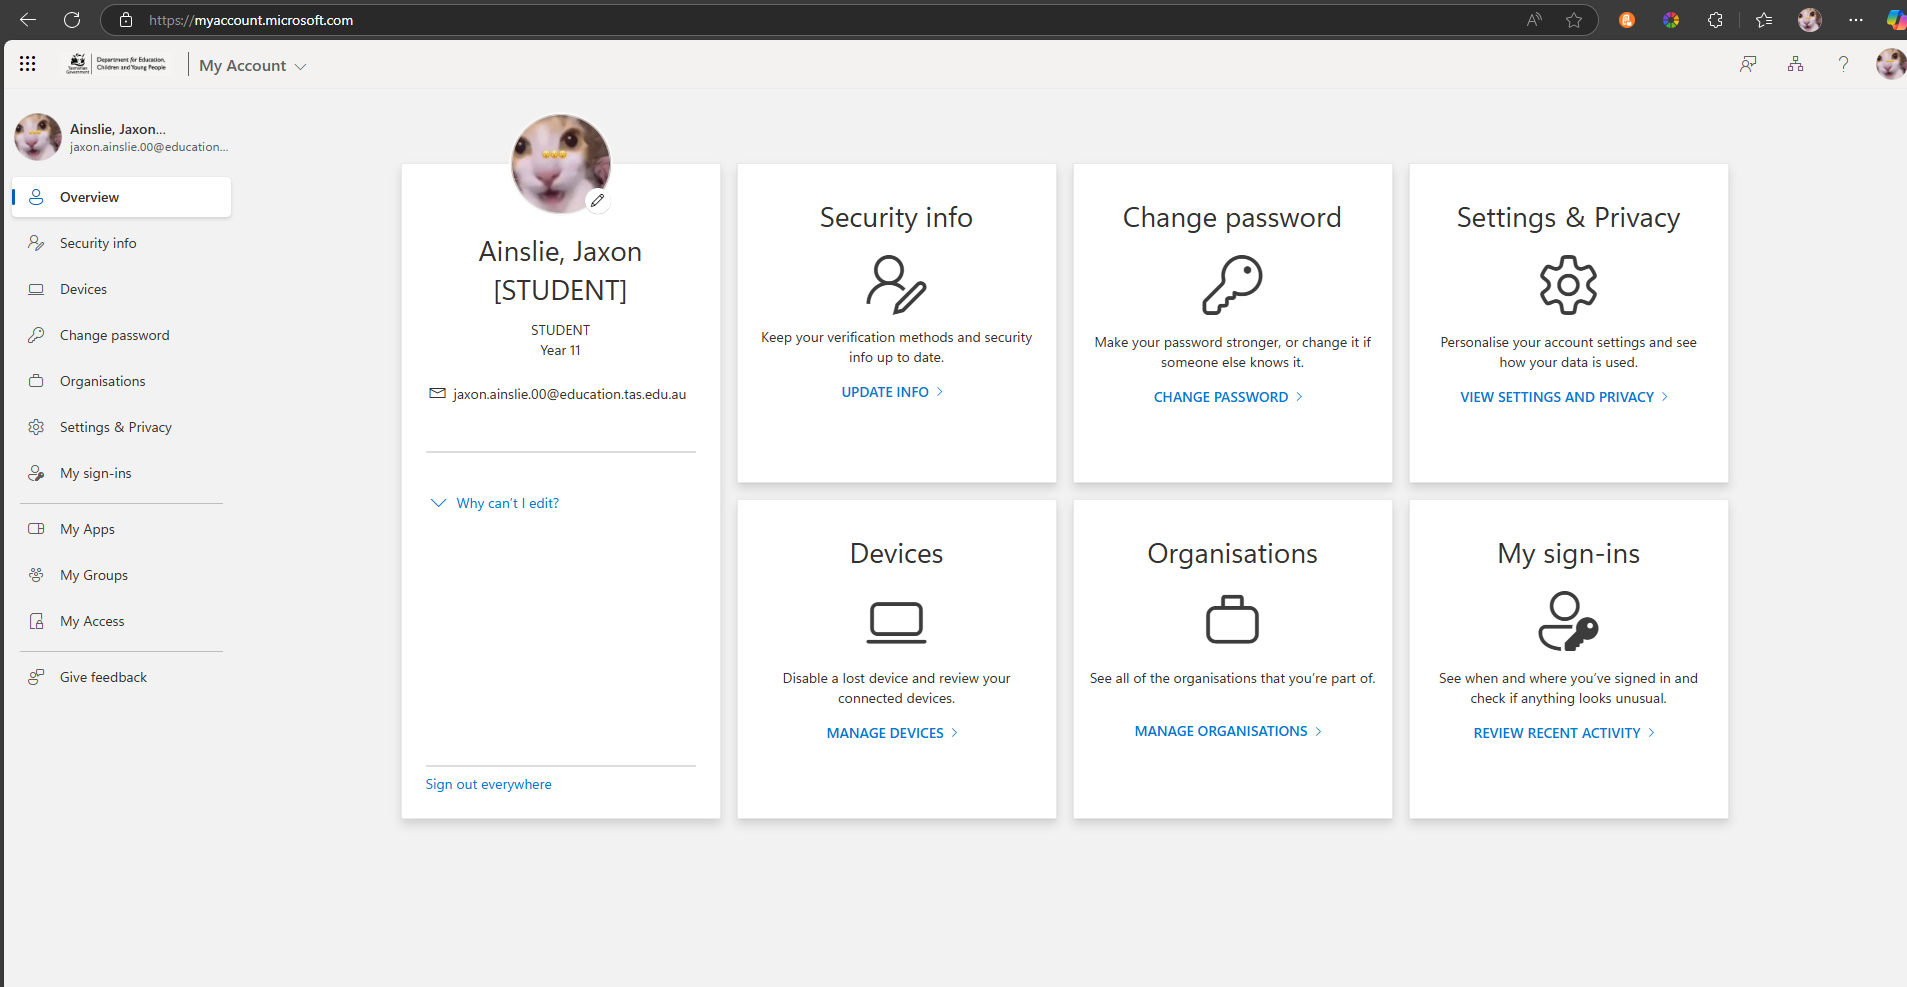Viewport: 1907px width, 987px height.
Task: Click the UPDATE INFO link
Action: click(x=892, y=392)
